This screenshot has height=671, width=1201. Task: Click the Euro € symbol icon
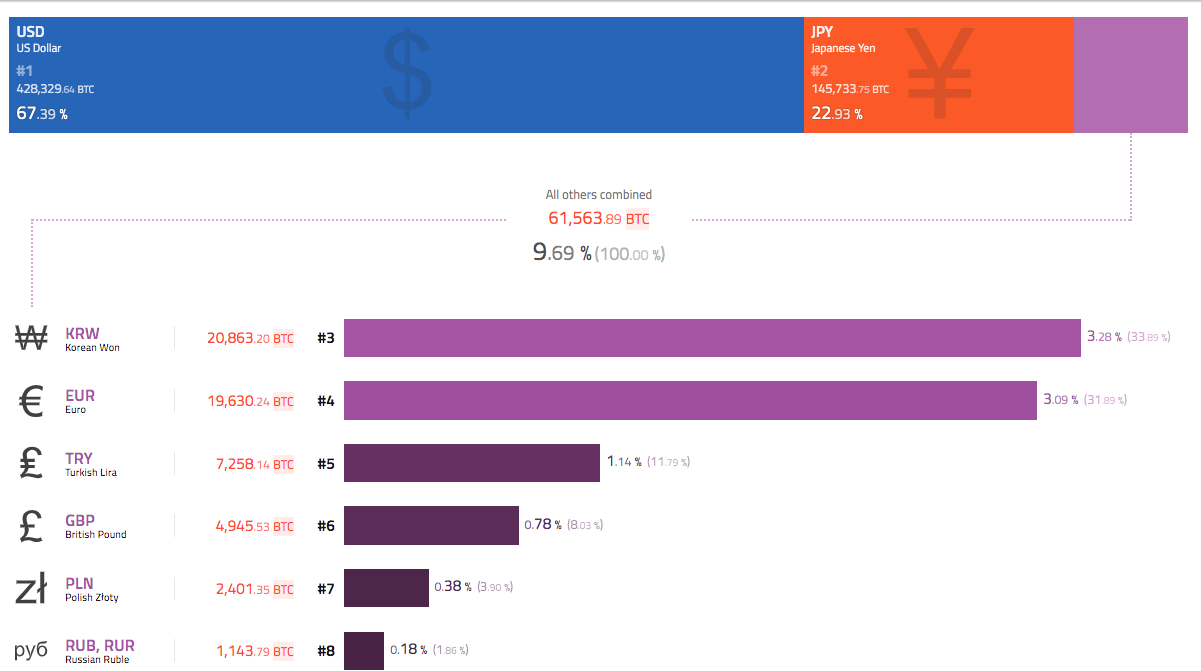pos(31,402)
